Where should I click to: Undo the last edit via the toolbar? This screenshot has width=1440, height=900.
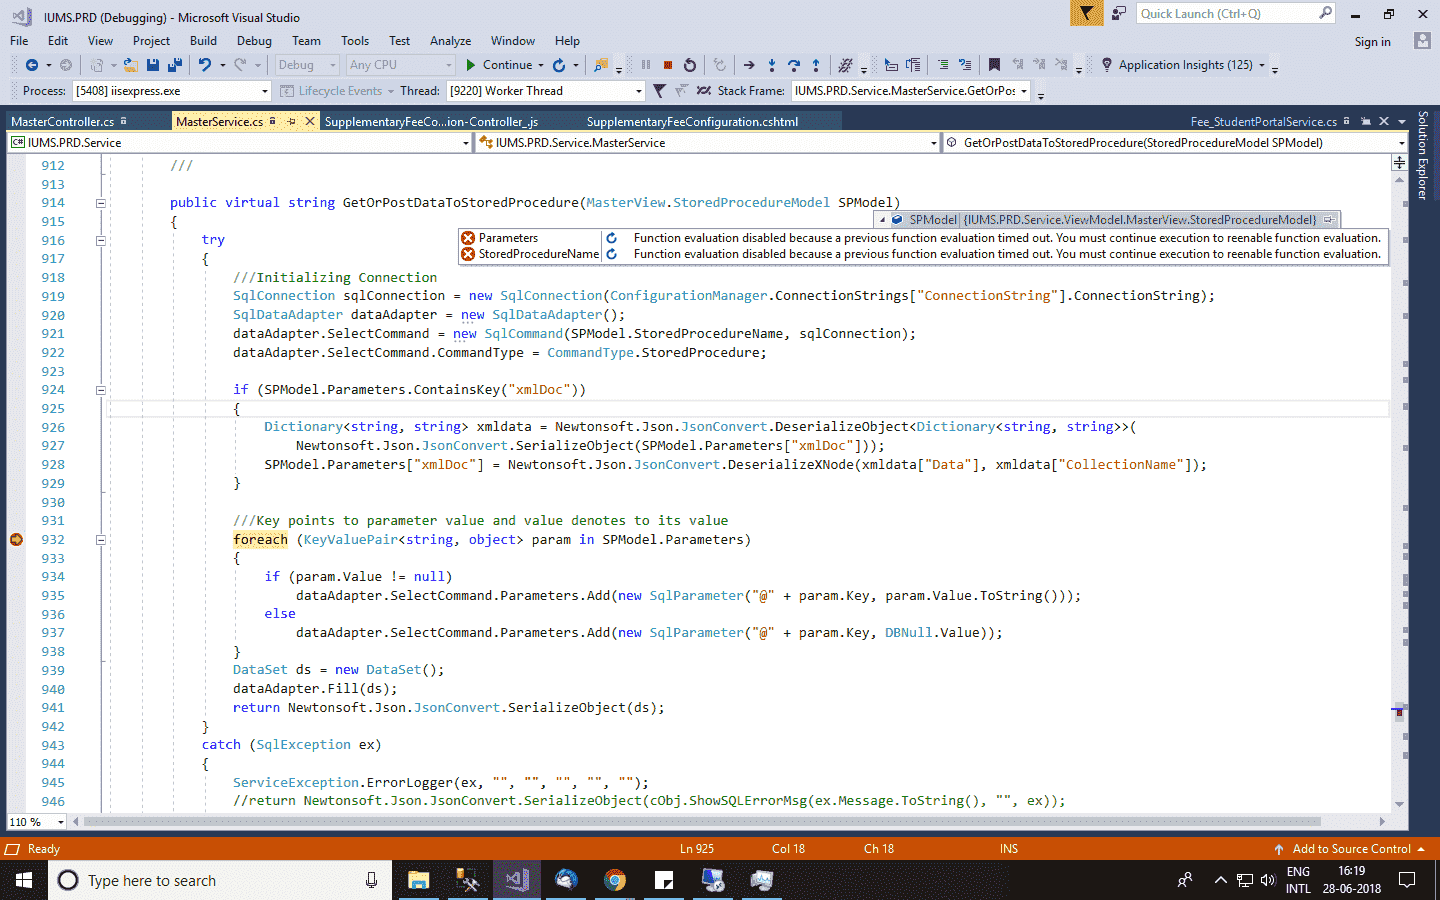tap(205, 65)
